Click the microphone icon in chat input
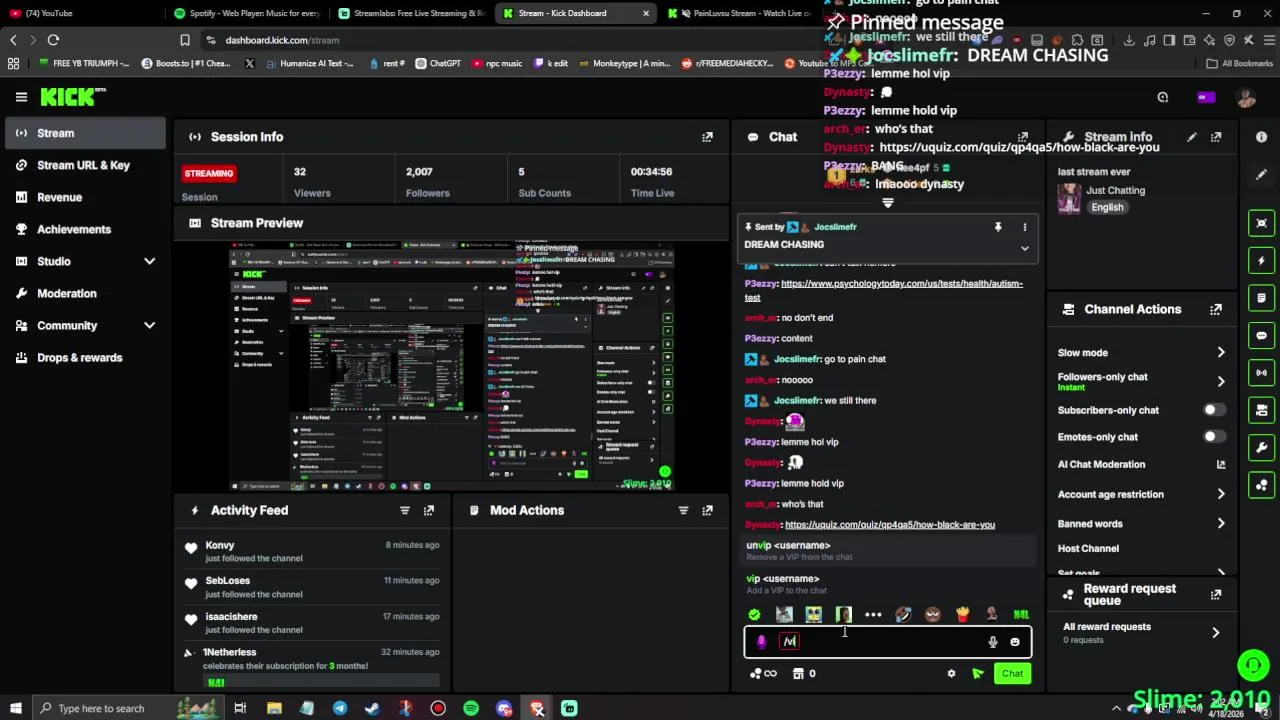Image resolution: width=1280 pixels, height=720 pixels. tap(992, 642)
